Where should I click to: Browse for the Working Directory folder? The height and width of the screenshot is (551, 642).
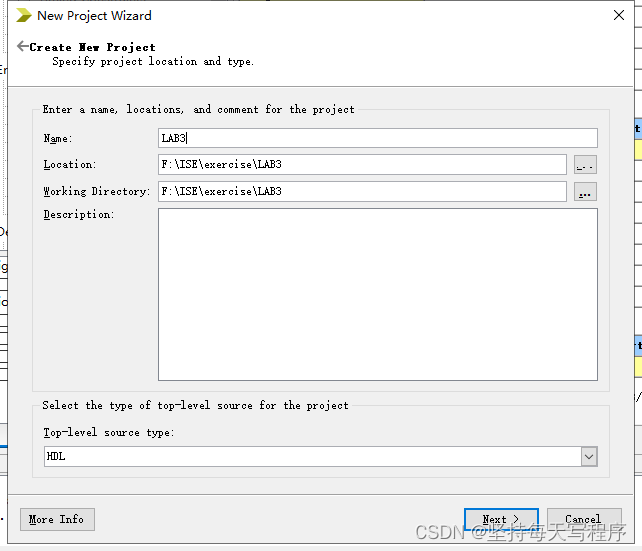pos(585,191)
